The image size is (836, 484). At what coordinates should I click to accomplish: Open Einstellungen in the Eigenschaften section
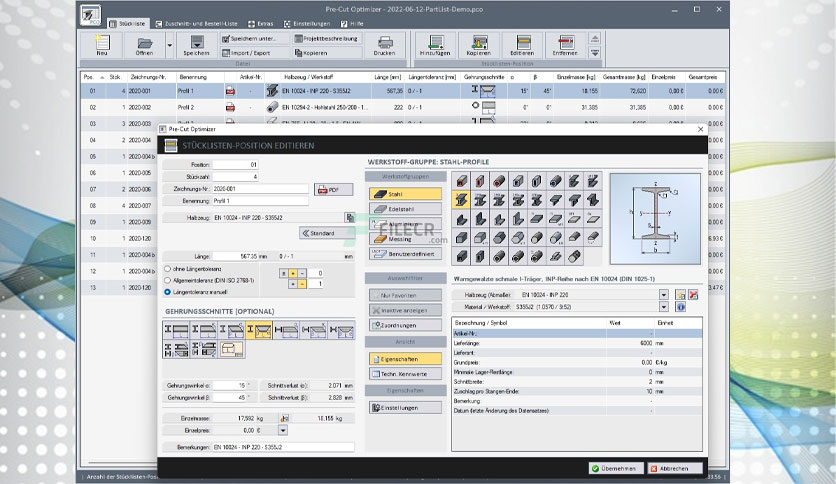click(405, 408)
